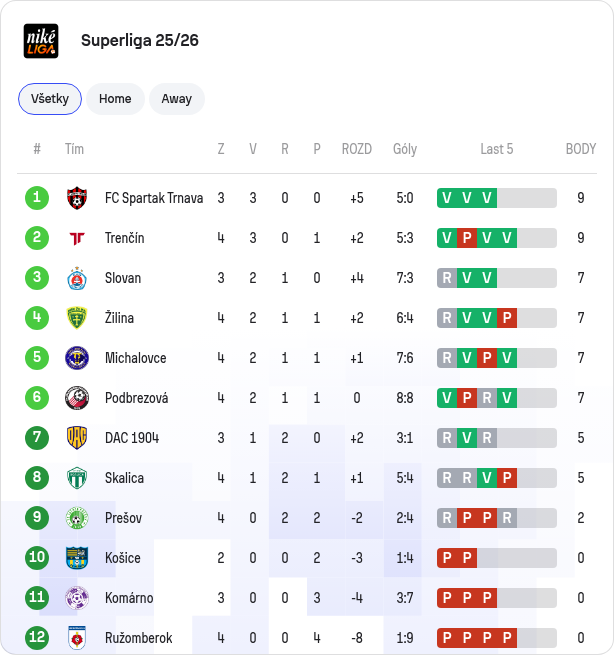Click the Trenčín team logo

[x=77, y=238]
